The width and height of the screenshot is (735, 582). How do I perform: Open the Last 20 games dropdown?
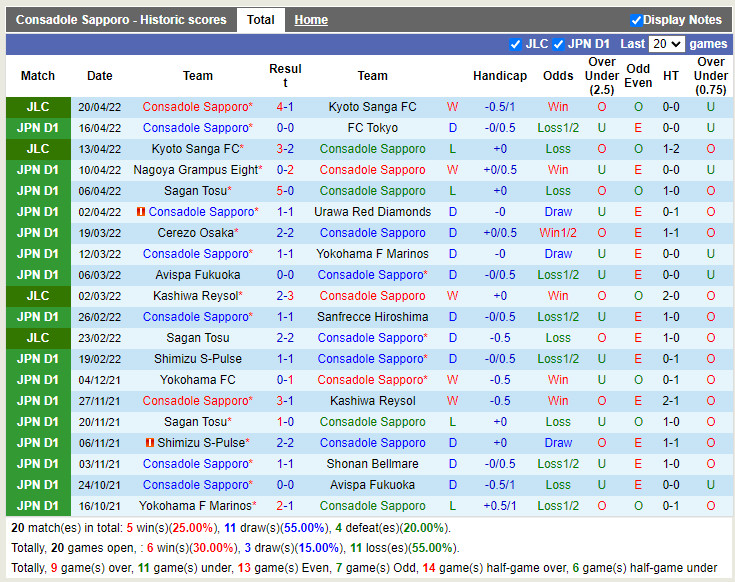click(666, 44)
